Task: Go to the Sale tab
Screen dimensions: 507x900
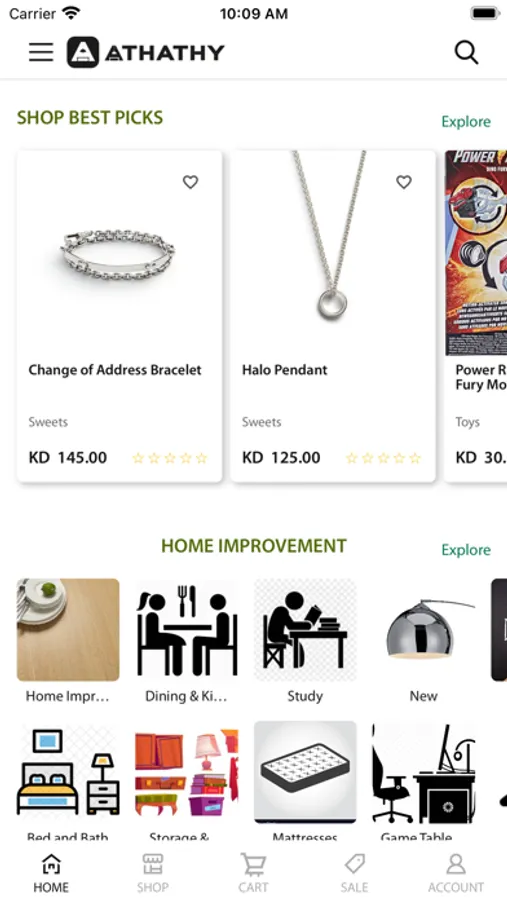Action: [x=354, y=872]
